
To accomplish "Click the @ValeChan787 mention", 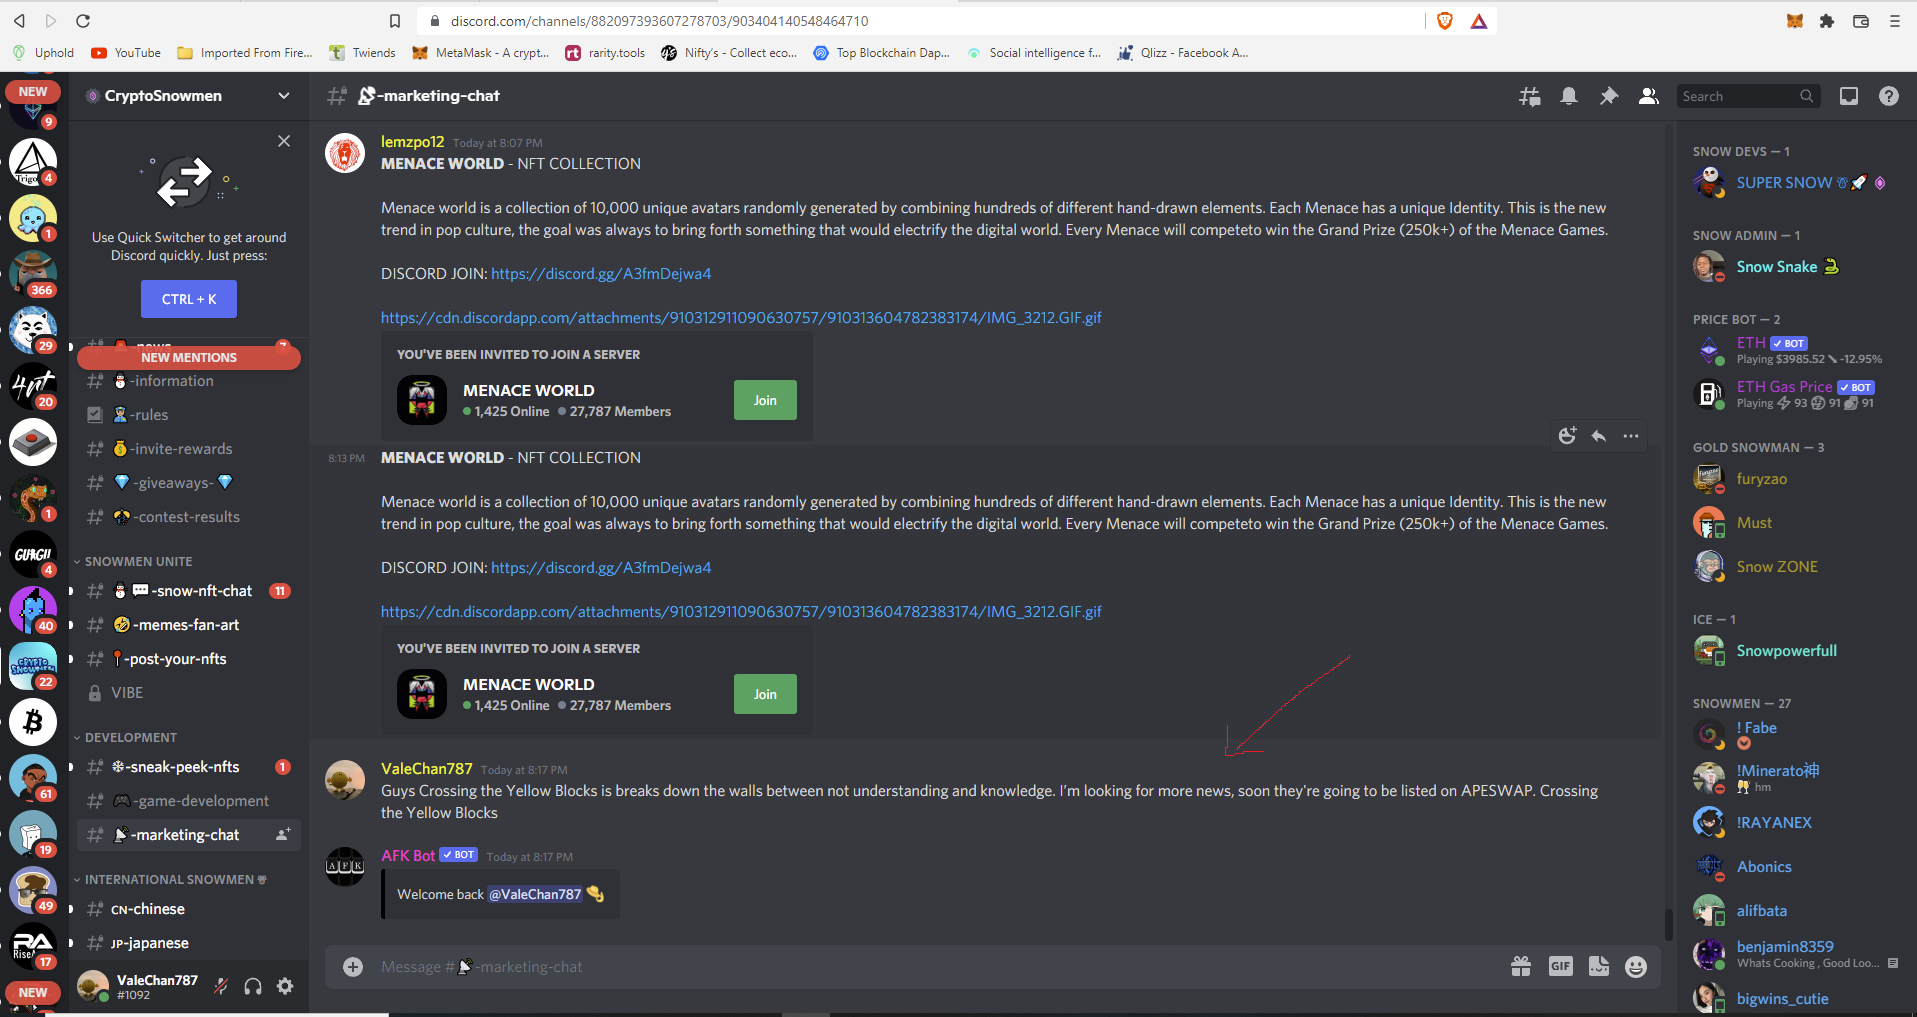I will 535,895.
